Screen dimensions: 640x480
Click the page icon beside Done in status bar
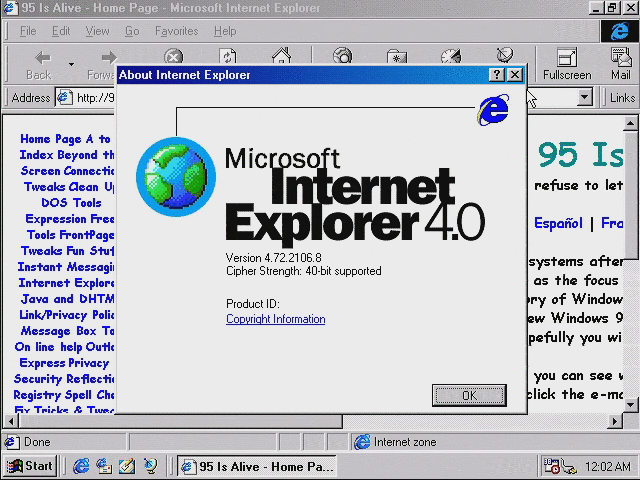tap(11, 442)
